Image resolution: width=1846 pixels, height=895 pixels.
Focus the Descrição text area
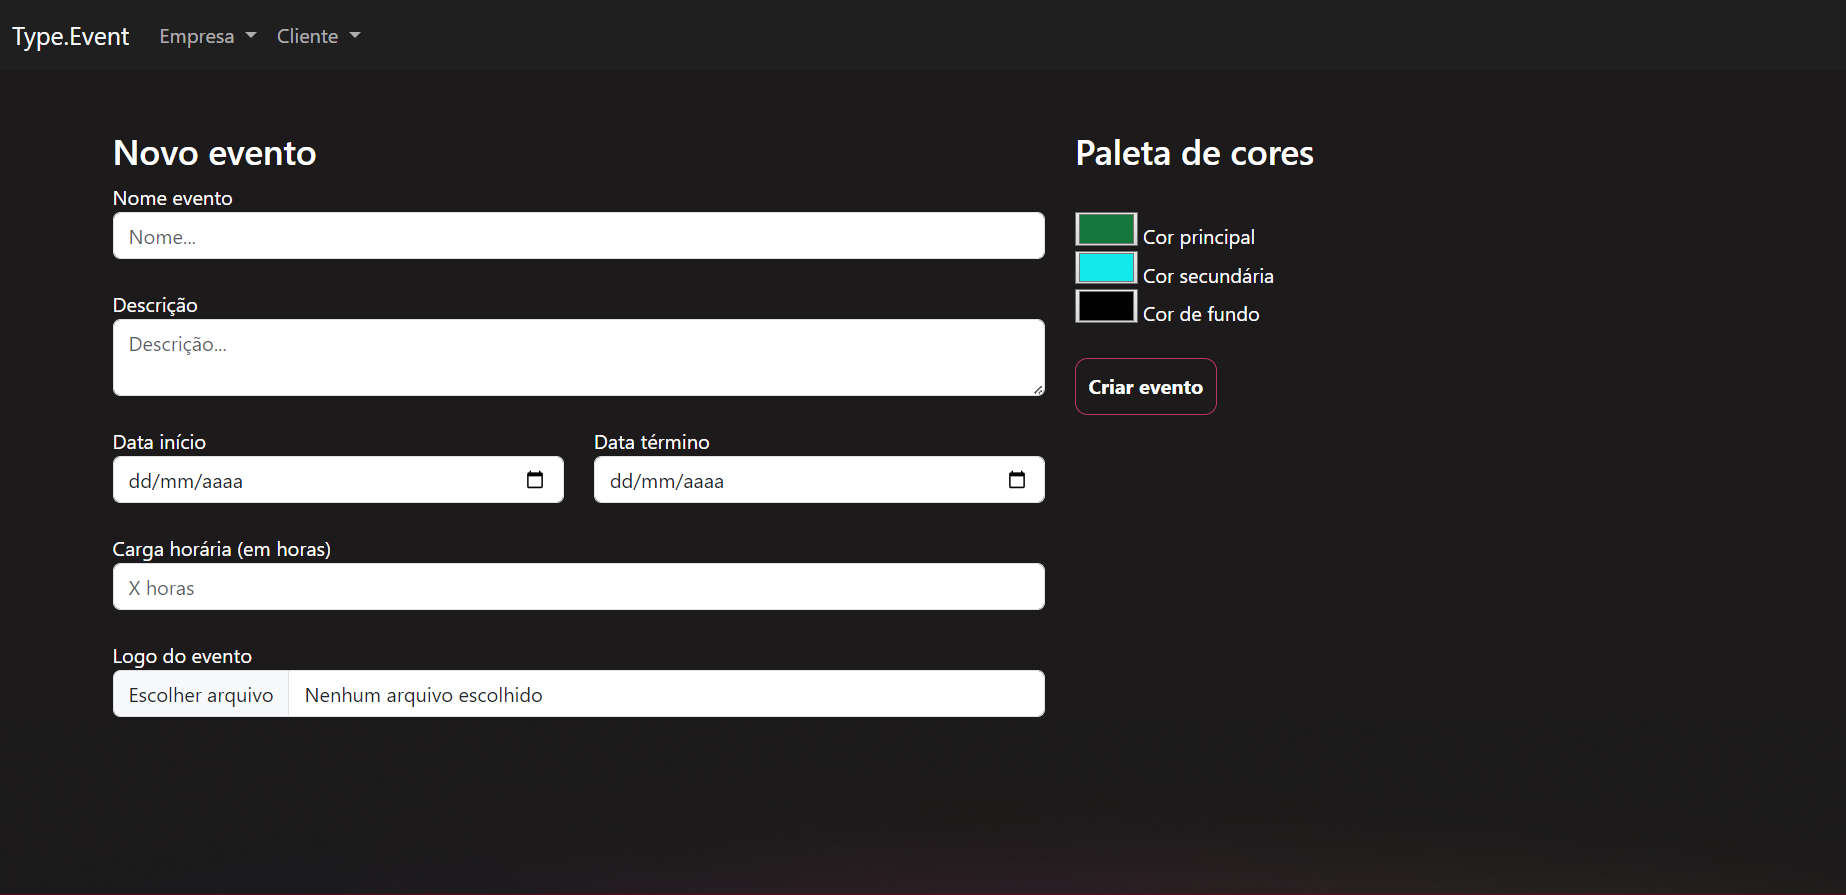[579, 357]
